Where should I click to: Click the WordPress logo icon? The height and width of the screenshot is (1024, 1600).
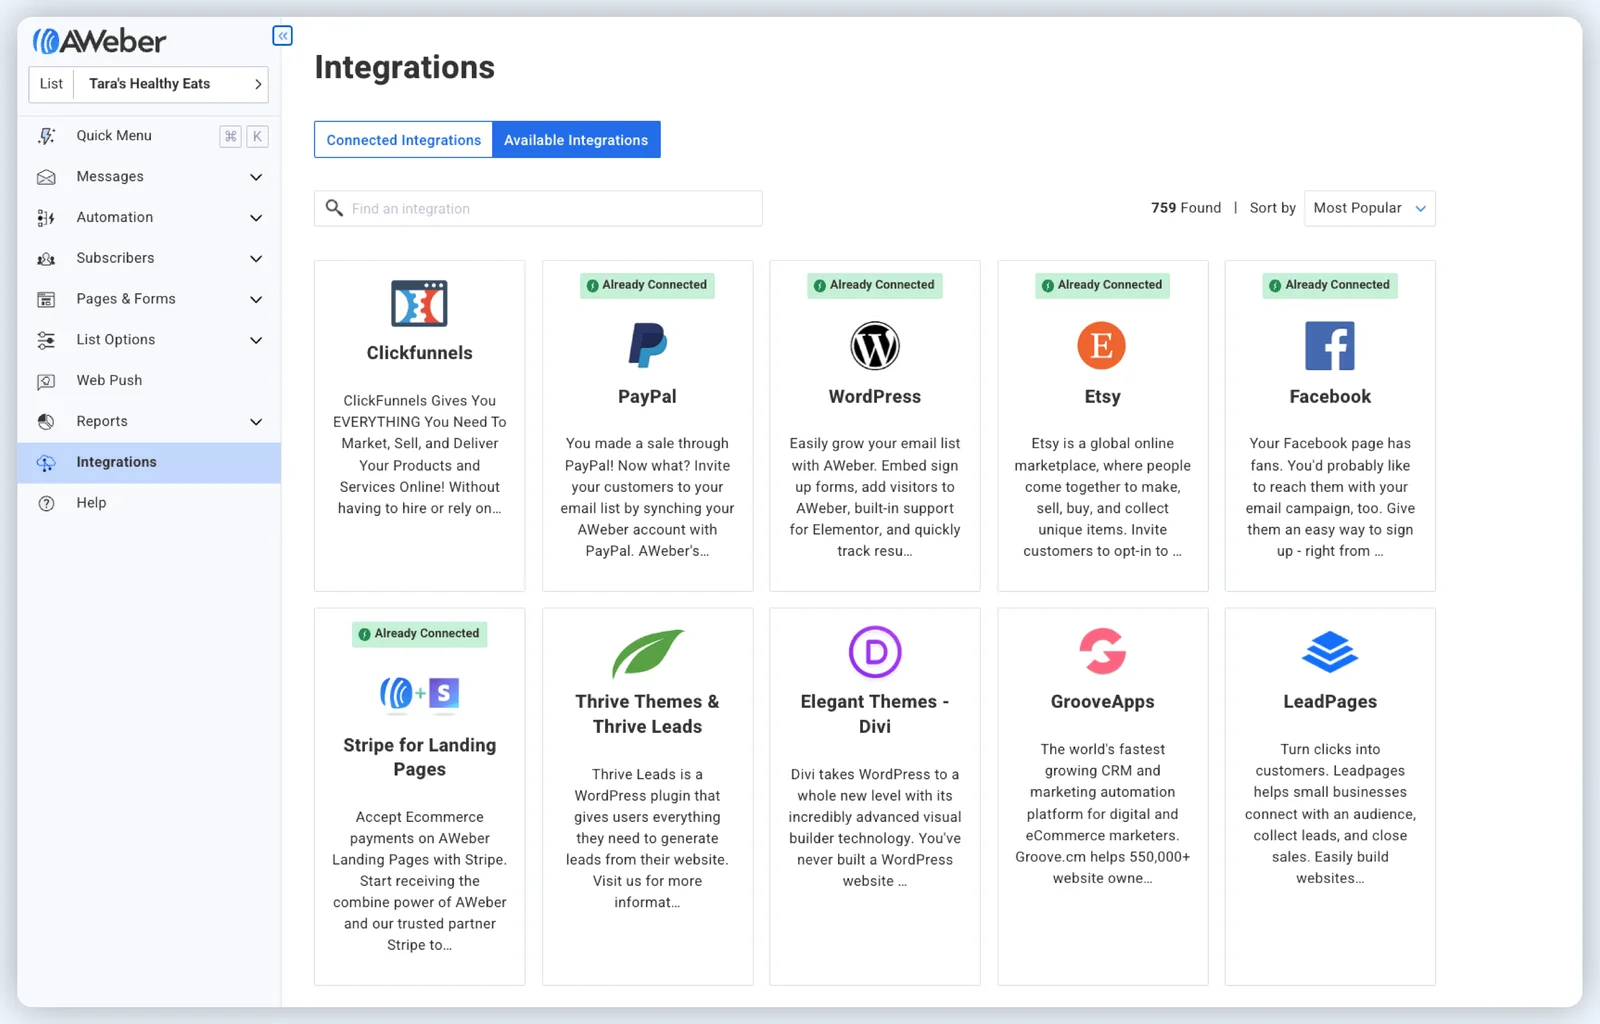click(x=875, y=346)
